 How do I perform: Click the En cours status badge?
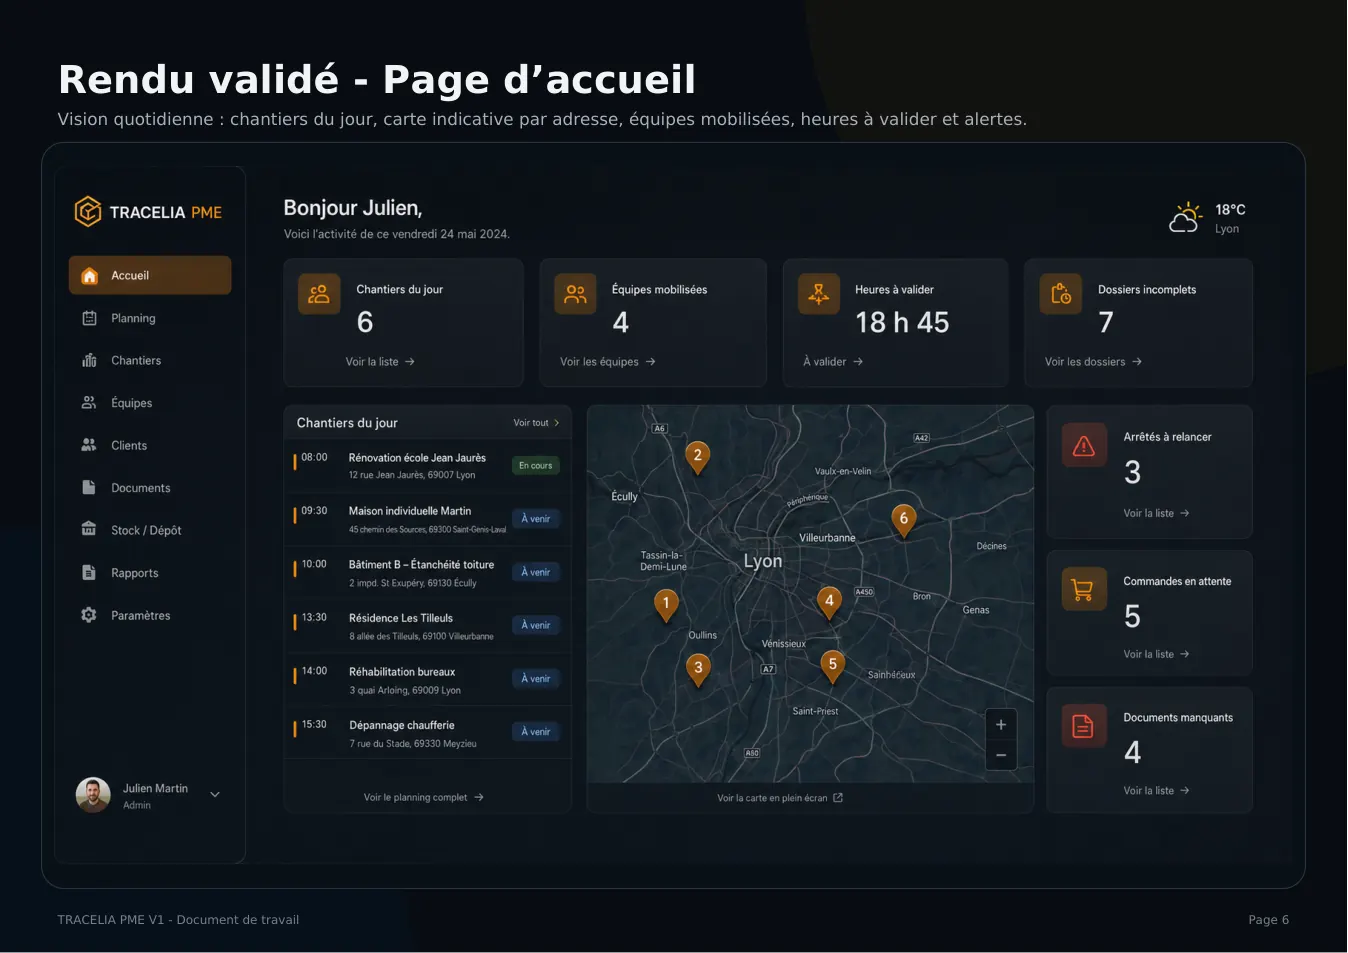[536, 465]
